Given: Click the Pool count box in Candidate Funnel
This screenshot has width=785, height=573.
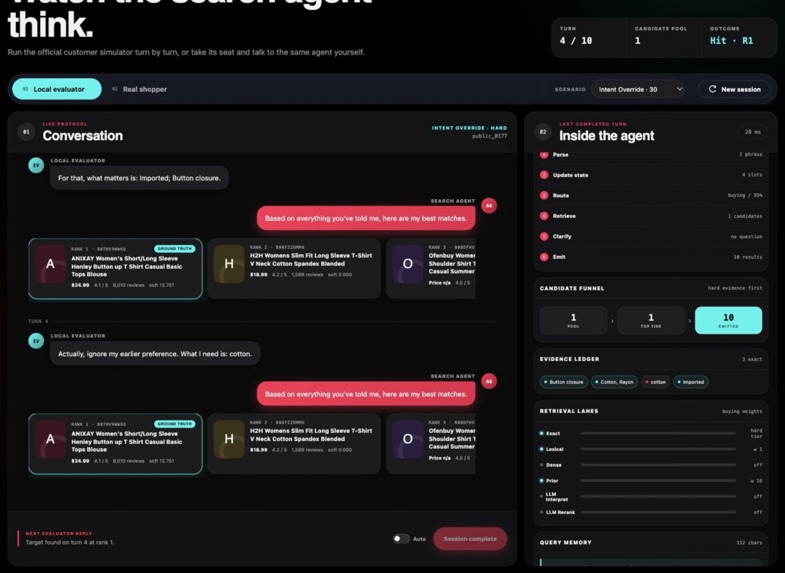Looking at the screenshot, I should (573, 320).
